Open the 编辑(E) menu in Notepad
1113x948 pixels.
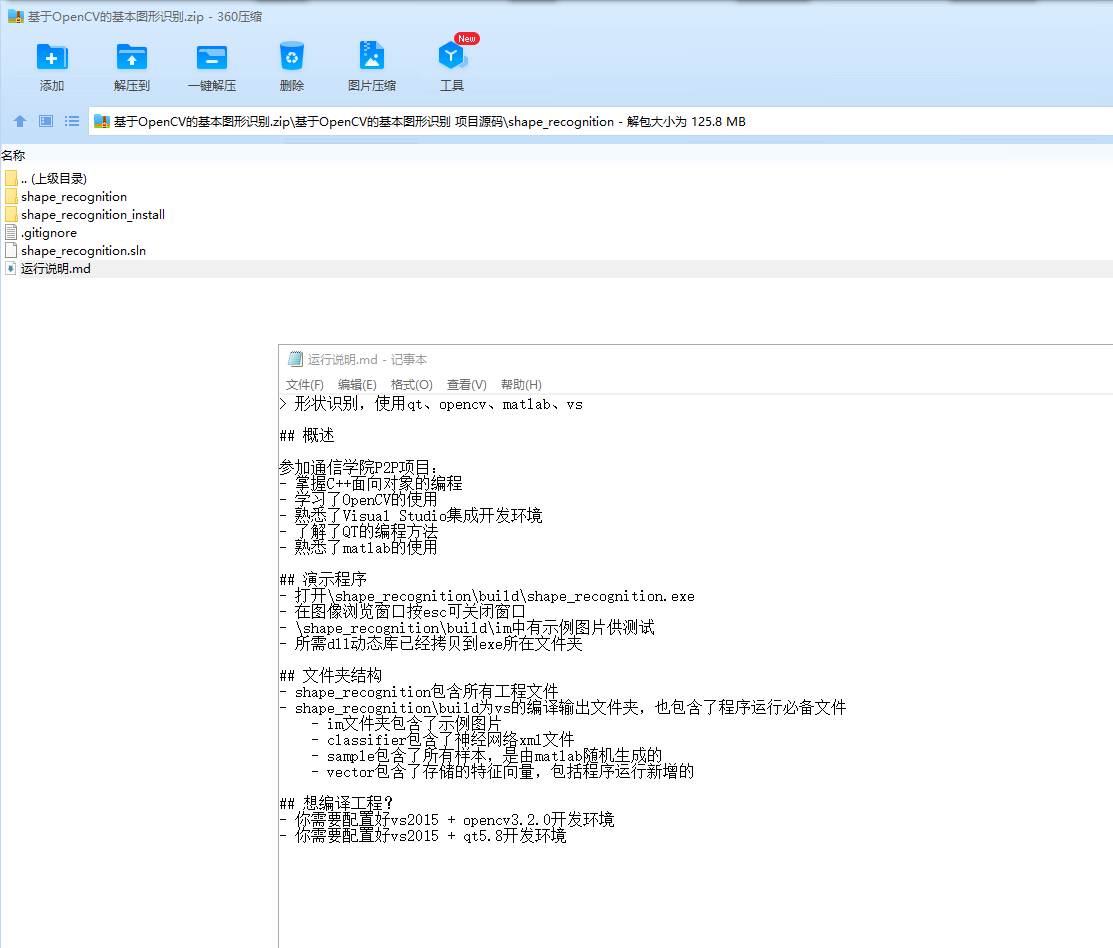(x=357, y=385)
